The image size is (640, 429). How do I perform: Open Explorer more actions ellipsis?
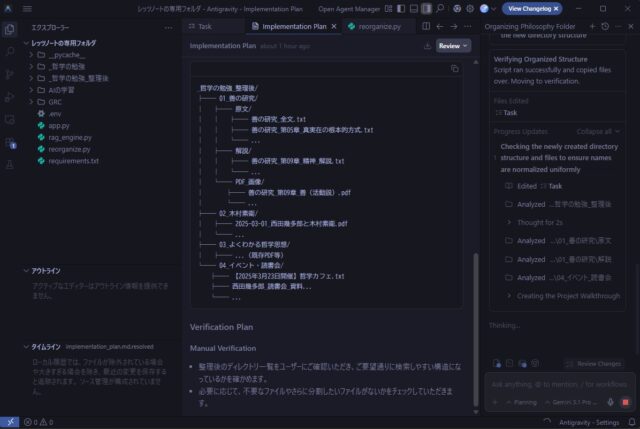coord(169,28)
